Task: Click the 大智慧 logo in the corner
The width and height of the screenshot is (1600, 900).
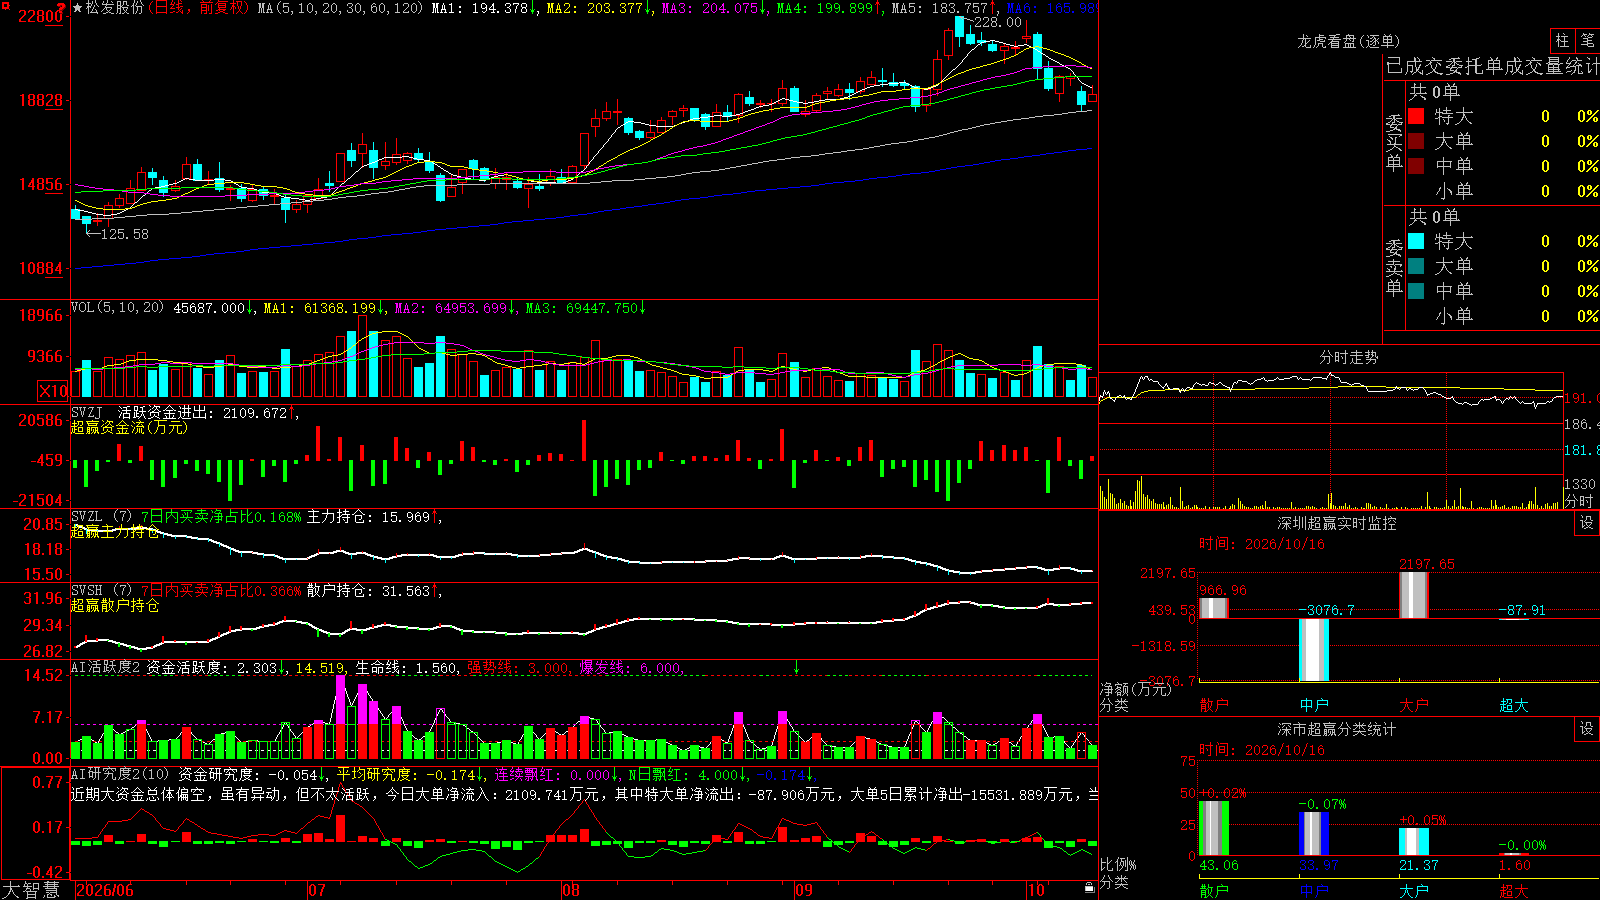Action: click(x=31, y=890)
